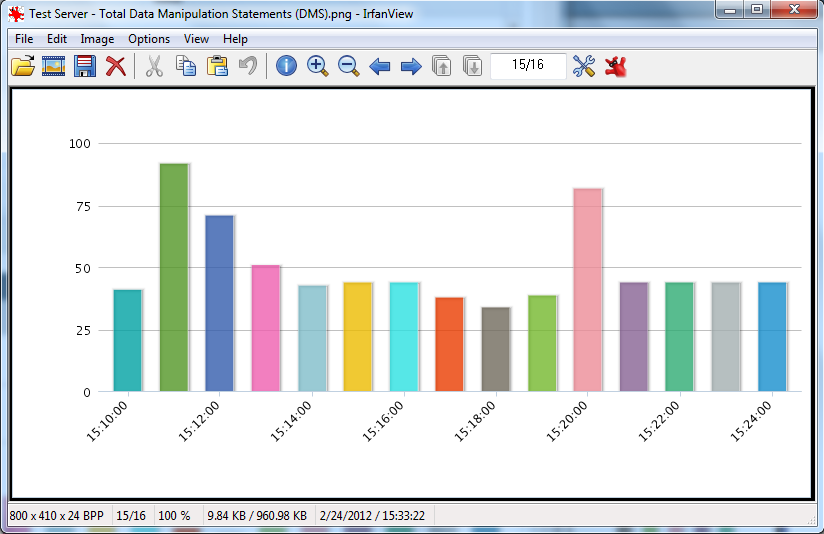The width and height of the screenshot is (824, 534).
Task: Click the tall green bar in the chart
Action: [174, 278]
